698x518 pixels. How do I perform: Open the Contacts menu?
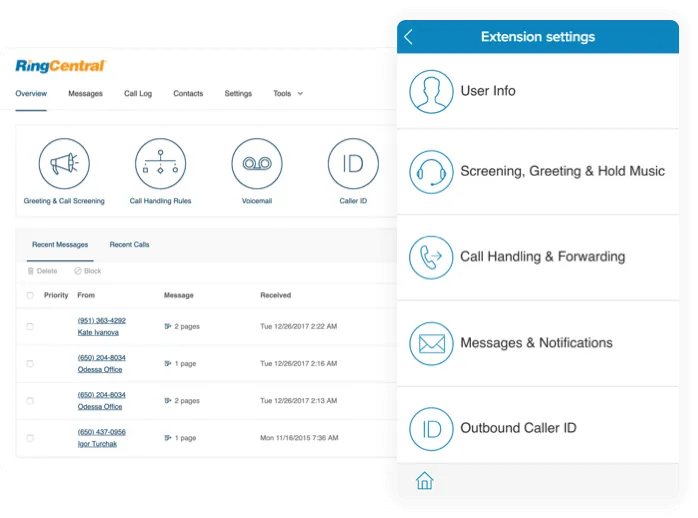[x=188, y=94]
